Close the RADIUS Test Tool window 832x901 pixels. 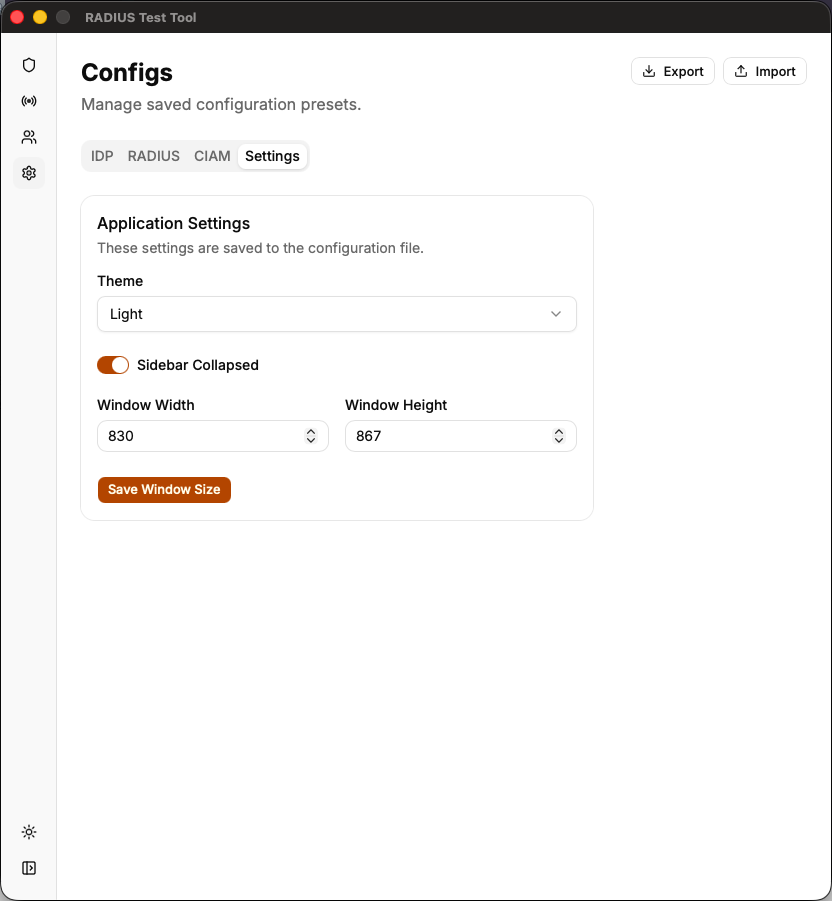17,17
